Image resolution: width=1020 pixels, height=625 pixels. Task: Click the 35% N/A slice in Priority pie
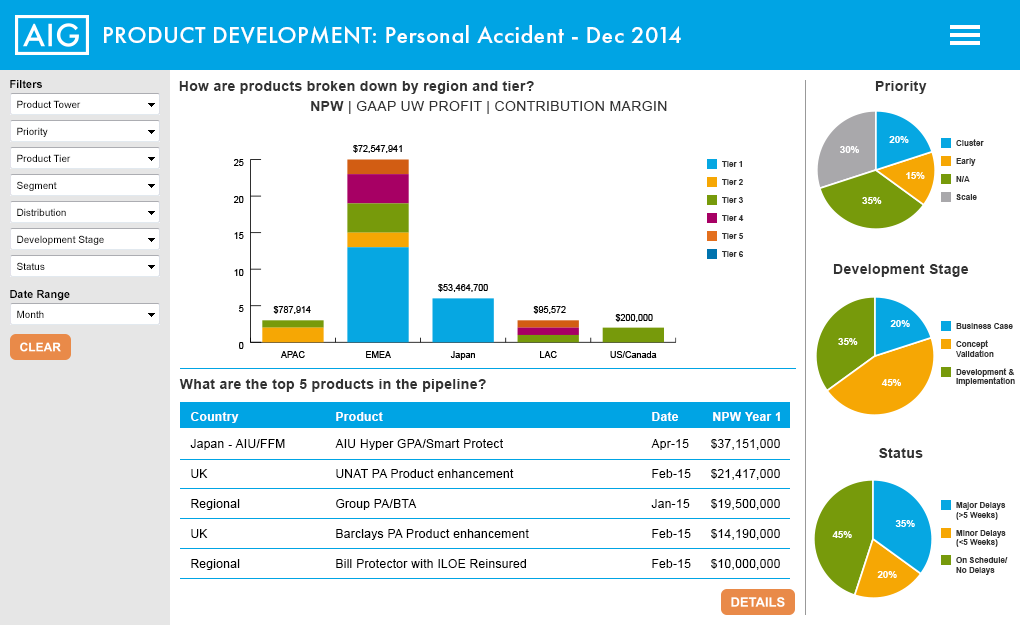(871, 202)
